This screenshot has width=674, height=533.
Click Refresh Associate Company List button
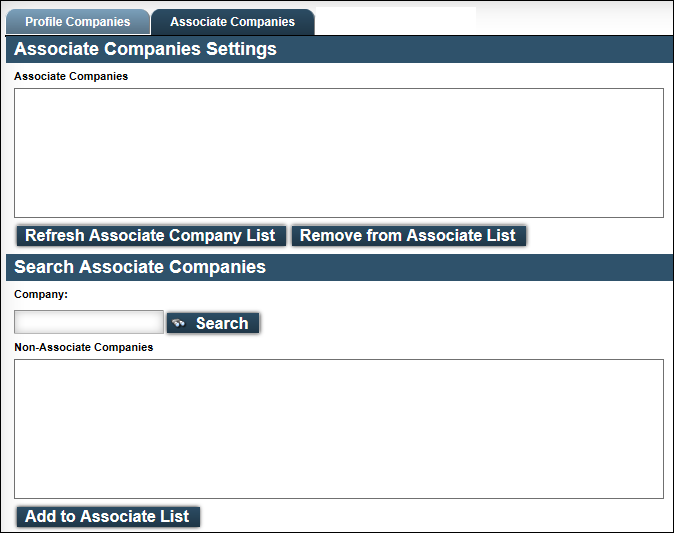pyautogui.click(x=151, y=236)
